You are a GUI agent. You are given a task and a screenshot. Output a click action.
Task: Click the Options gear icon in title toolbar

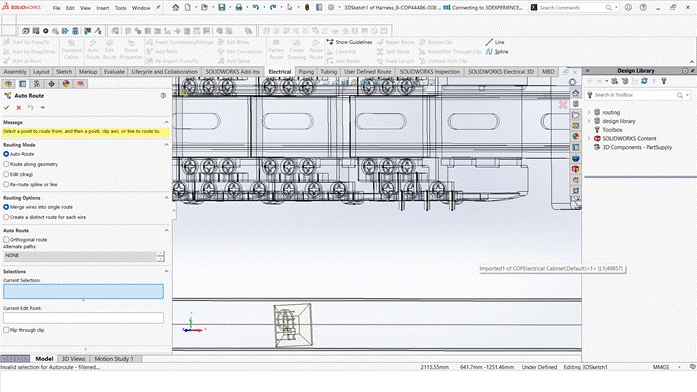click(x=331, y=8)
